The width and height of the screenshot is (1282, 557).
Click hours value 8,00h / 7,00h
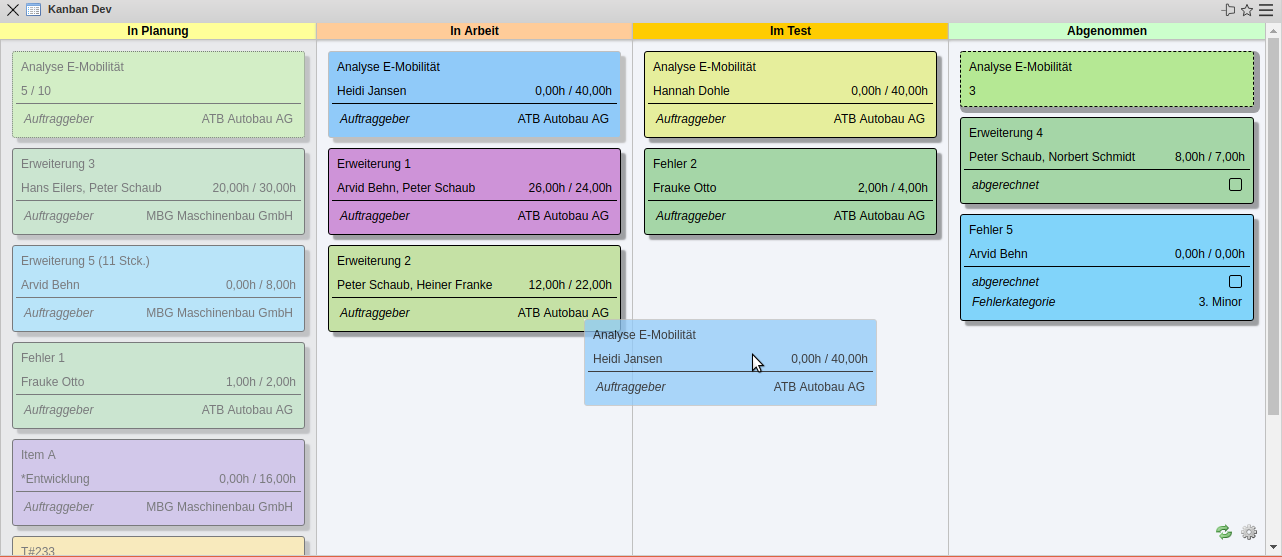click(x=1210, y=157)
